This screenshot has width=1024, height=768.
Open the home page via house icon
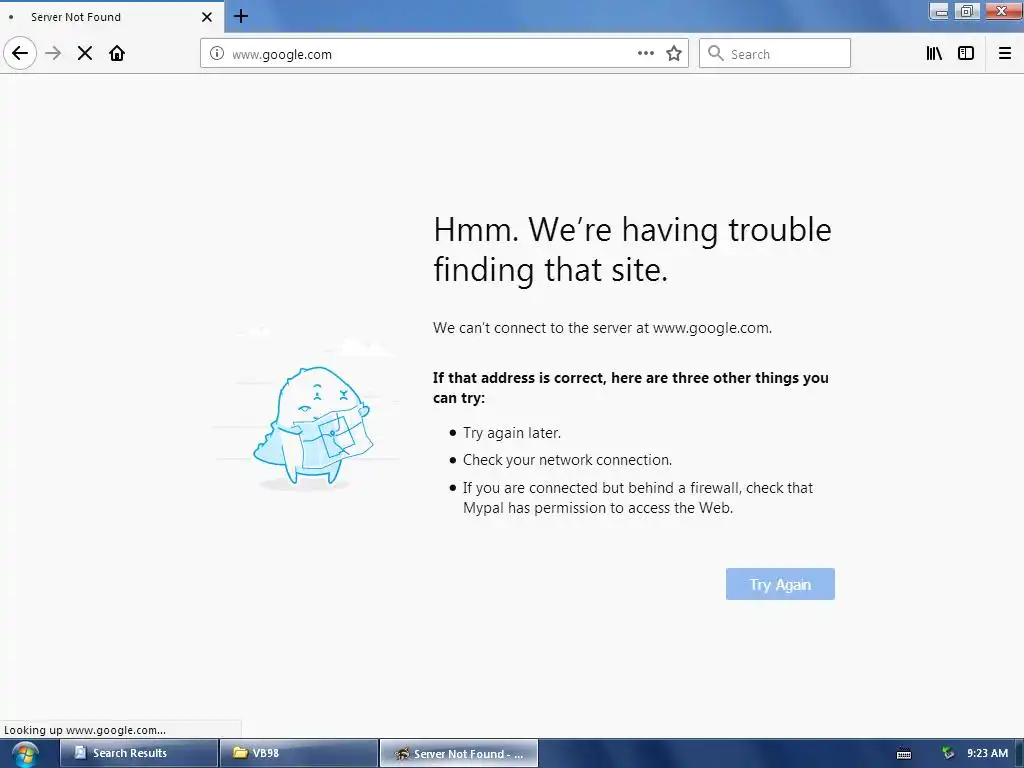point(117,54)
